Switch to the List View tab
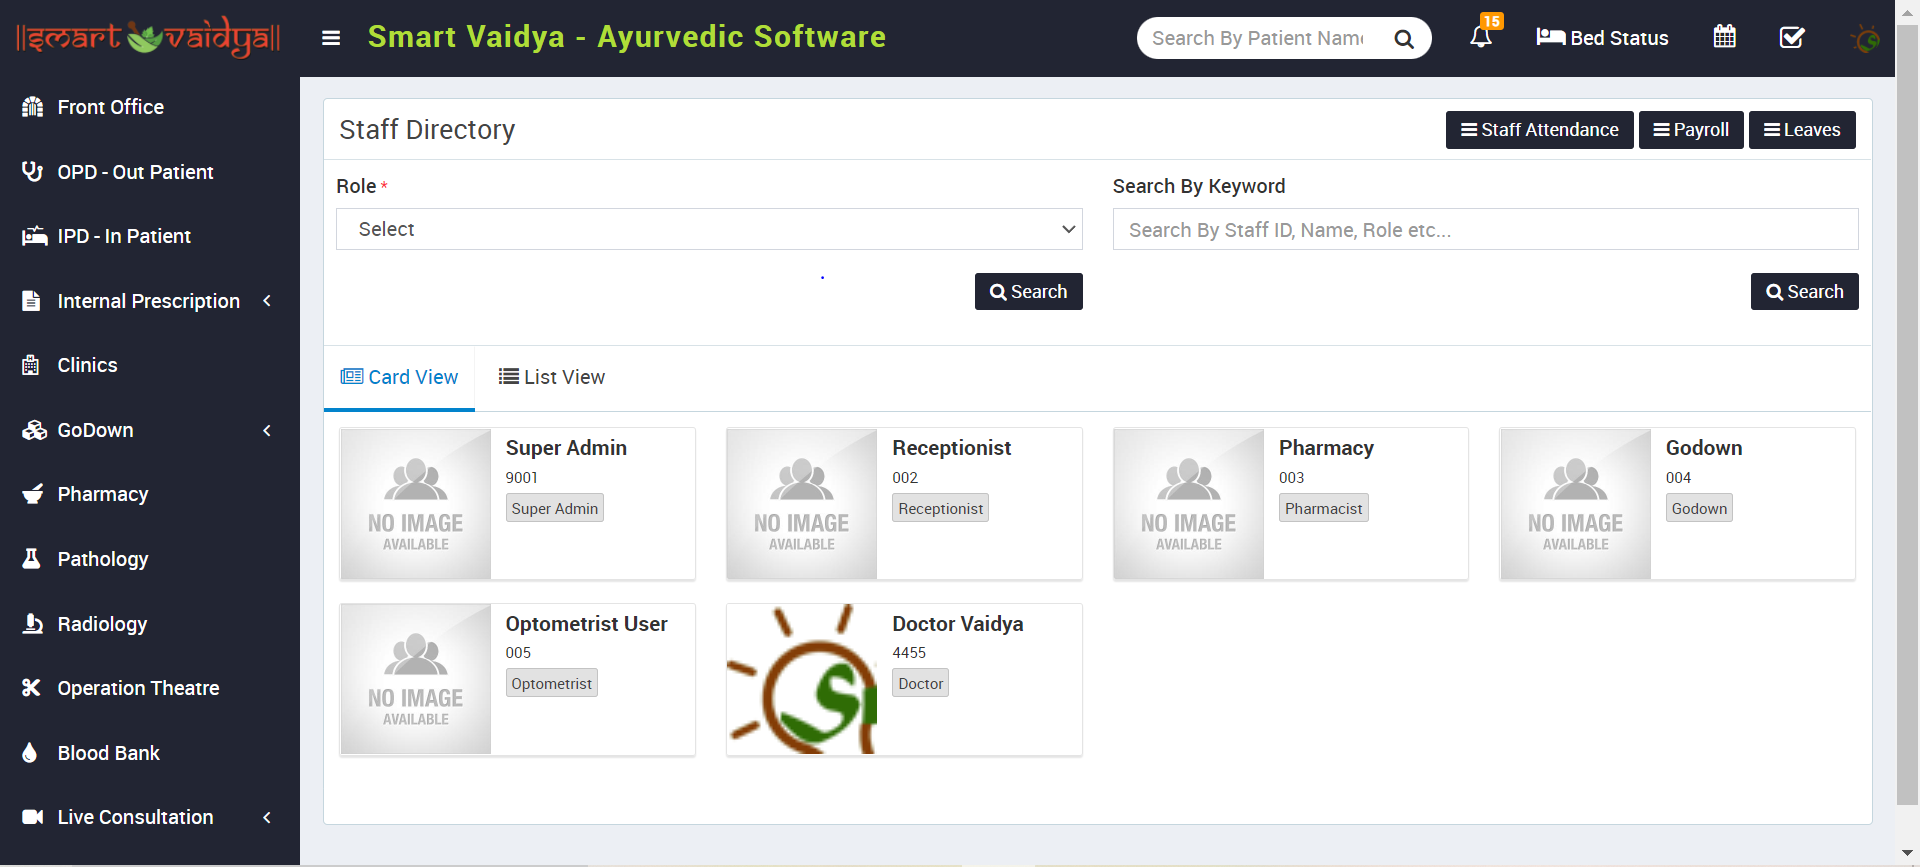This screenshot has width=1920, height=867. coord(552,377)
